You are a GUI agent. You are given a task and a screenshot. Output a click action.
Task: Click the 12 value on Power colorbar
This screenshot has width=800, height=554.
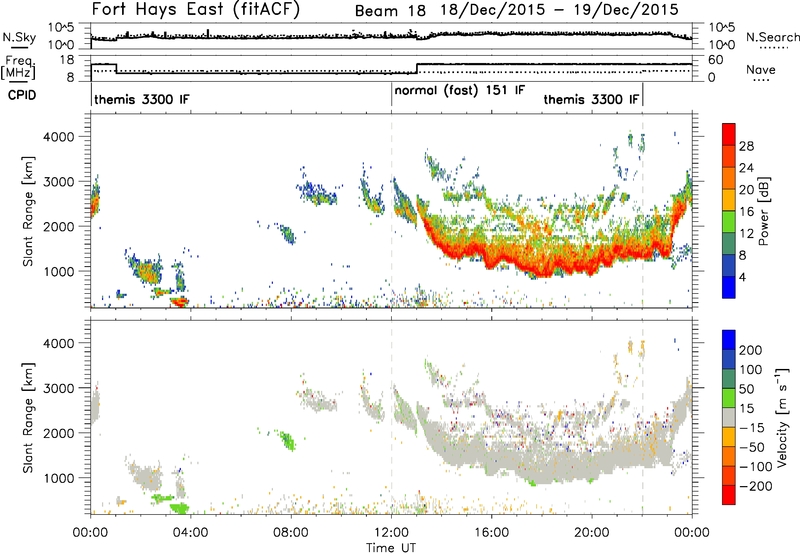(746, 234)
